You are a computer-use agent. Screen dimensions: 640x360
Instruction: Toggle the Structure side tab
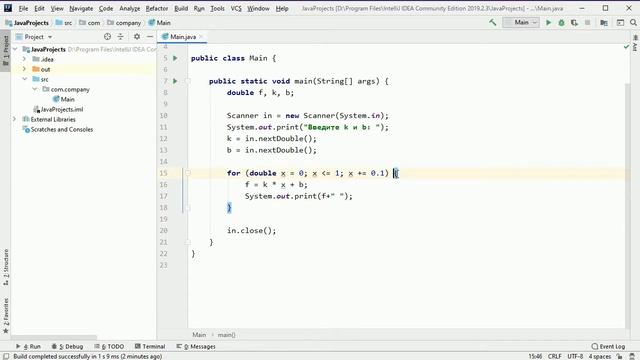click(x=5, y=267)
